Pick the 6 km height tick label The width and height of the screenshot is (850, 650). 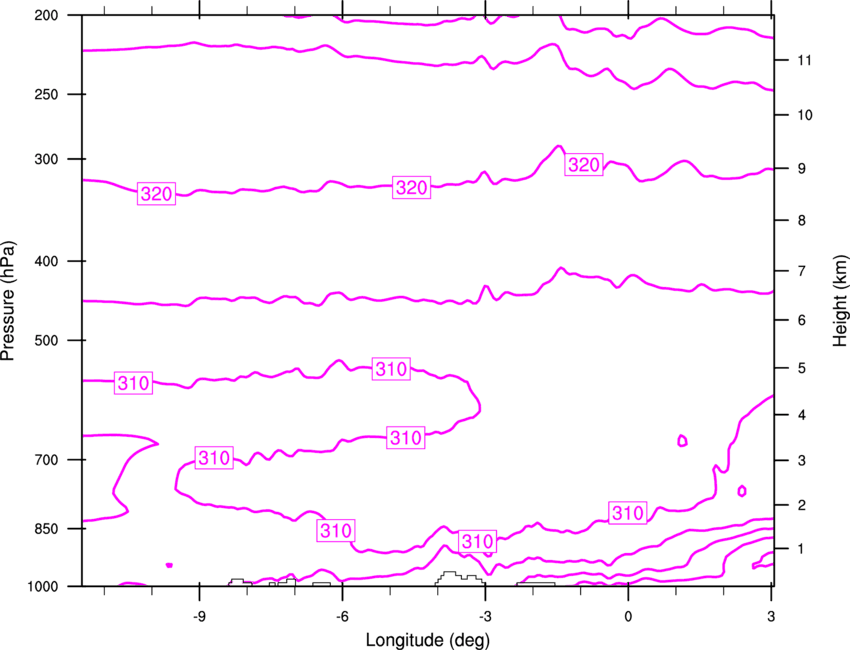[802, 320]
